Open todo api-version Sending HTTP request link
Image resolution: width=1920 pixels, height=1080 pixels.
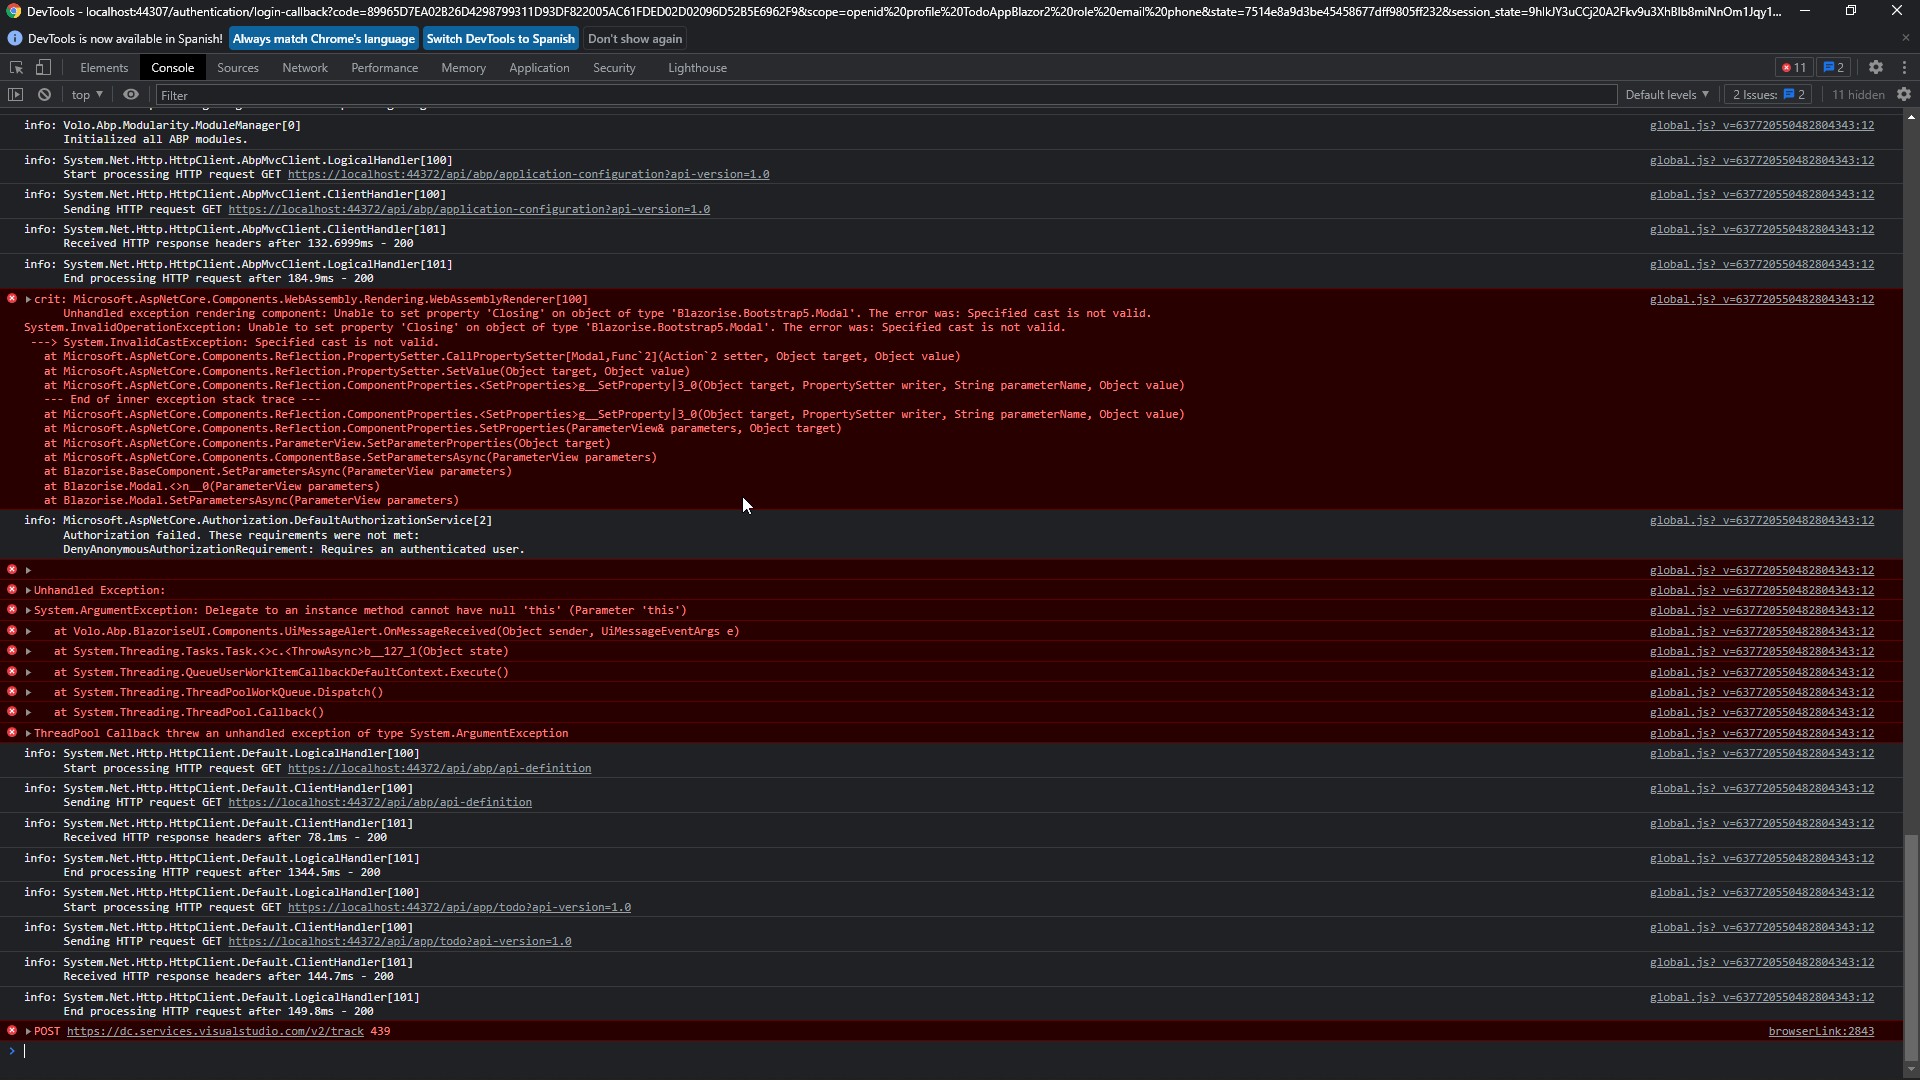[400, 941]
